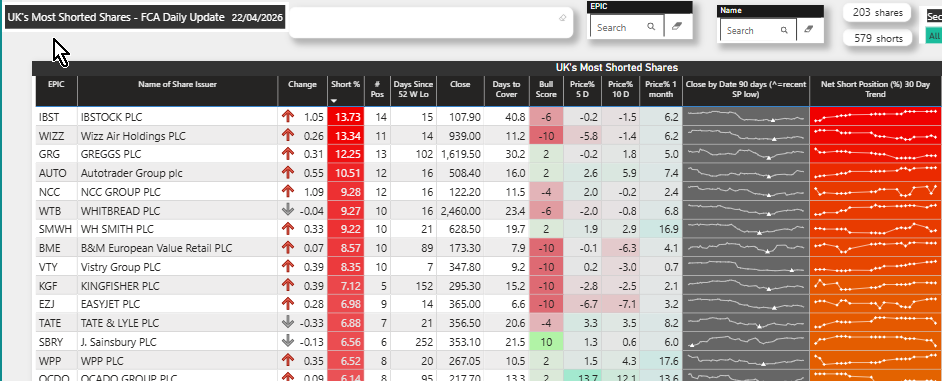Click the 13.73 short % cell for IBSTOCK

(x=346, y=117)
